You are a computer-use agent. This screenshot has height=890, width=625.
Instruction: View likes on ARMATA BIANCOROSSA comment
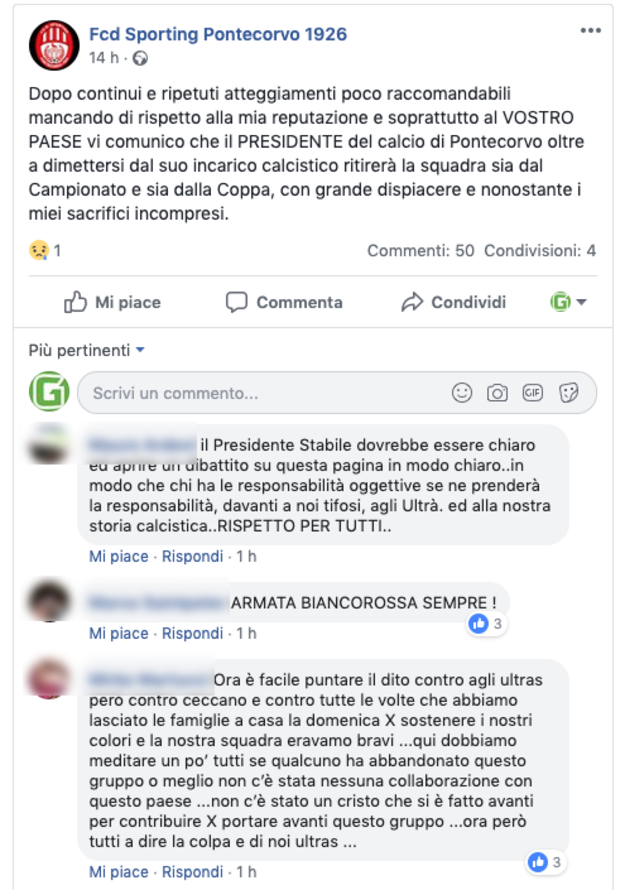pyautogui.click(x=486, y=624)
